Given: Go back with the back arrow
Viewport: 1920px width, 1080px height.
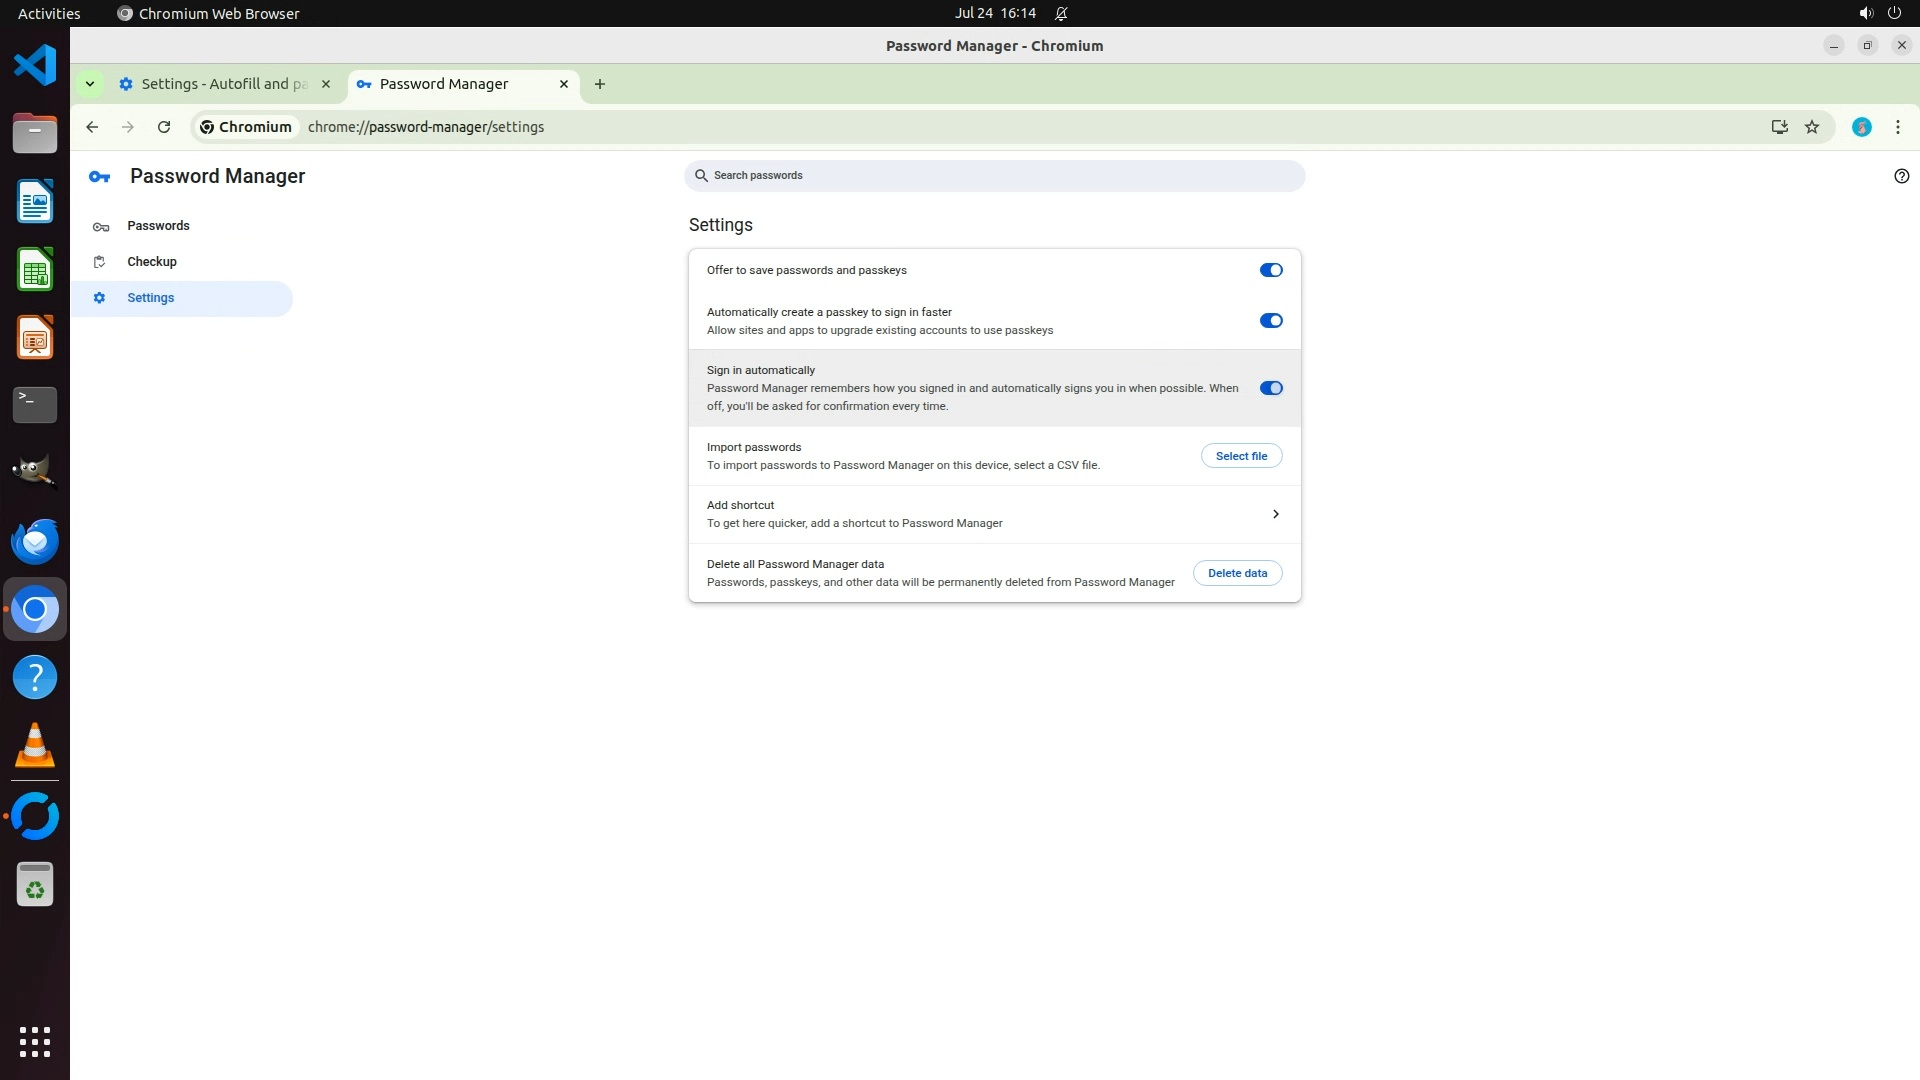Looking at the screenshot, I should click(x=92, y=127).
